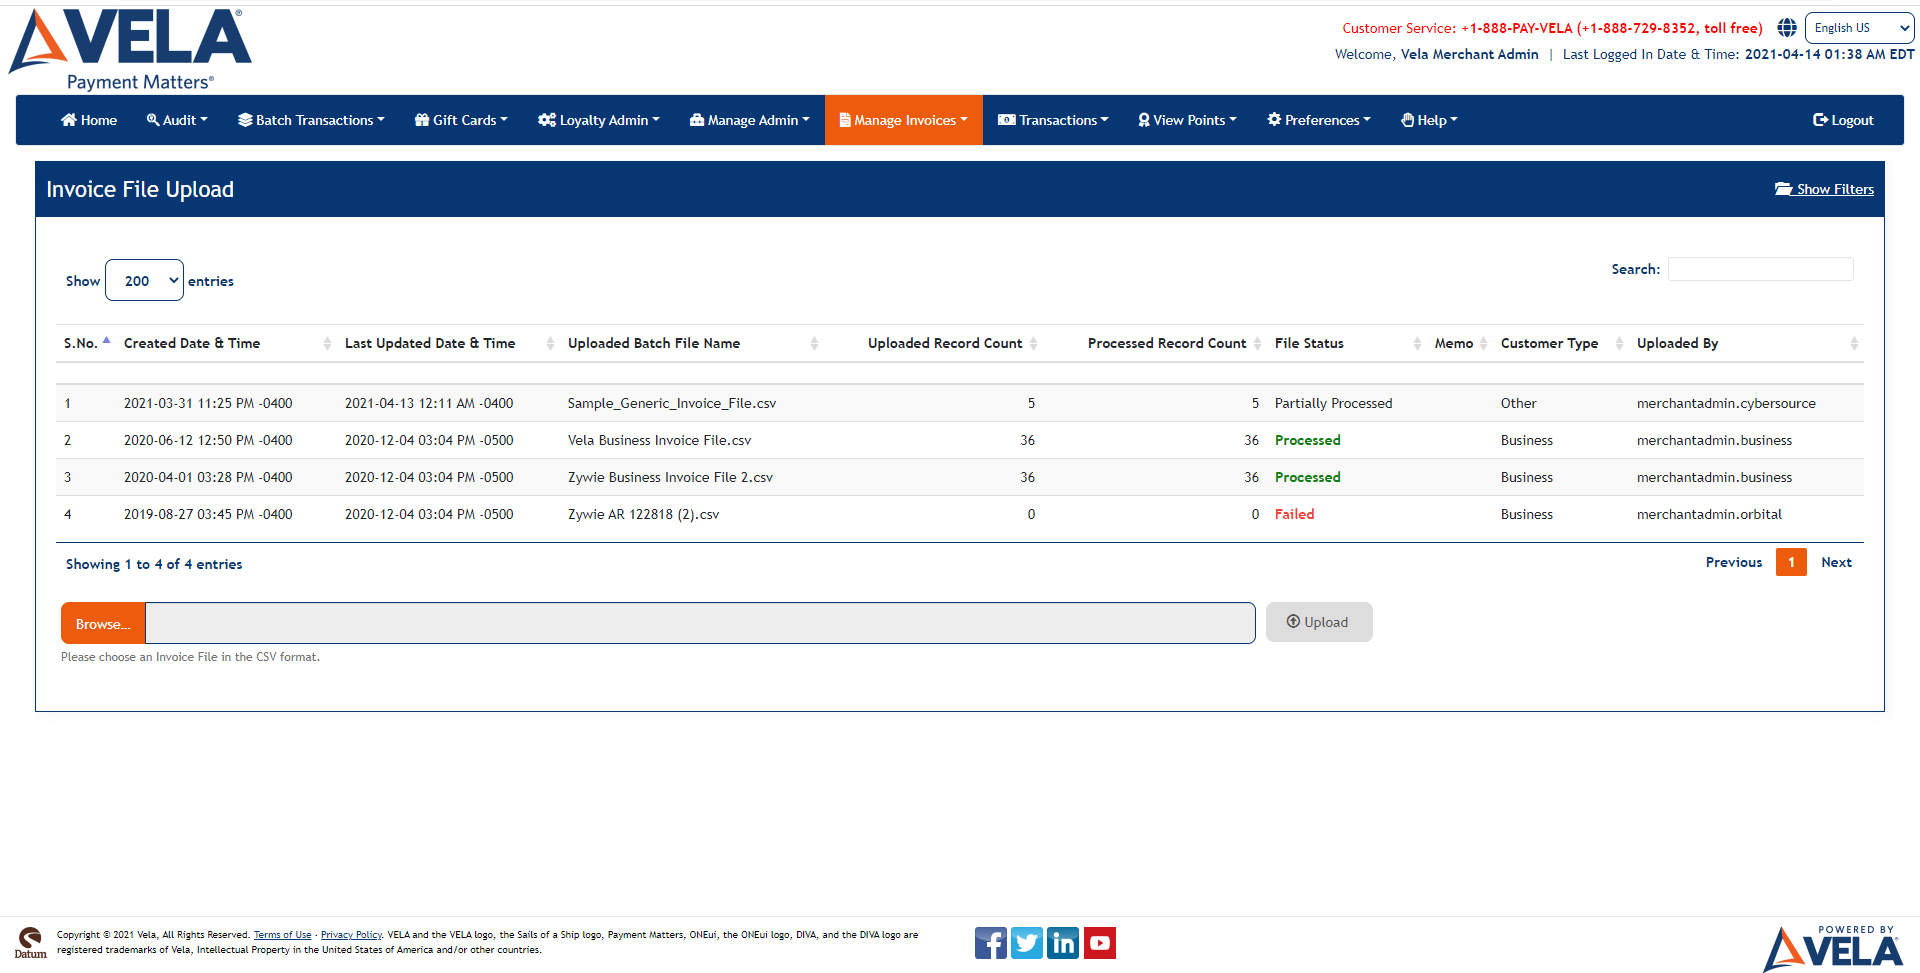Image resolution: width=1920 pixels, height=973 pixels.
Task: Open the Terms of Use link
Action: pyautogui.click(x=282, y=935)
